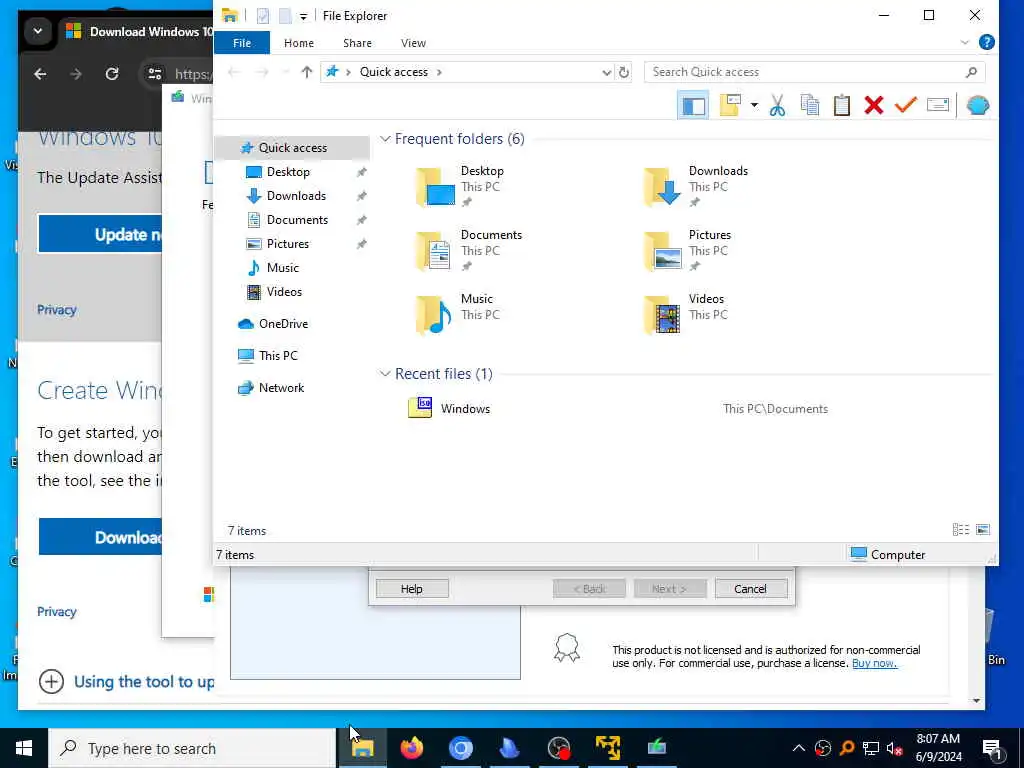
Task: Select the Documents folder in Frequent folders
Action: [468, 250]
